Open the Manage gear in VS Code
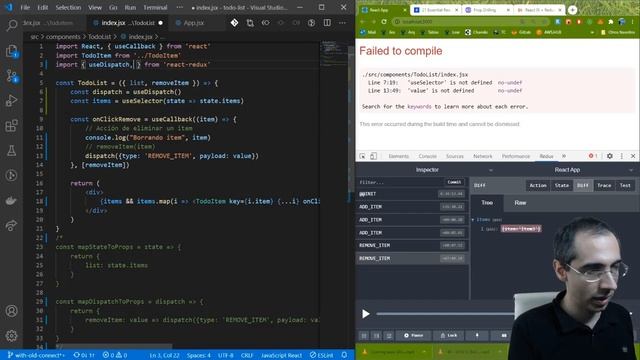This screenshot has width=640, height=360. 11,336
